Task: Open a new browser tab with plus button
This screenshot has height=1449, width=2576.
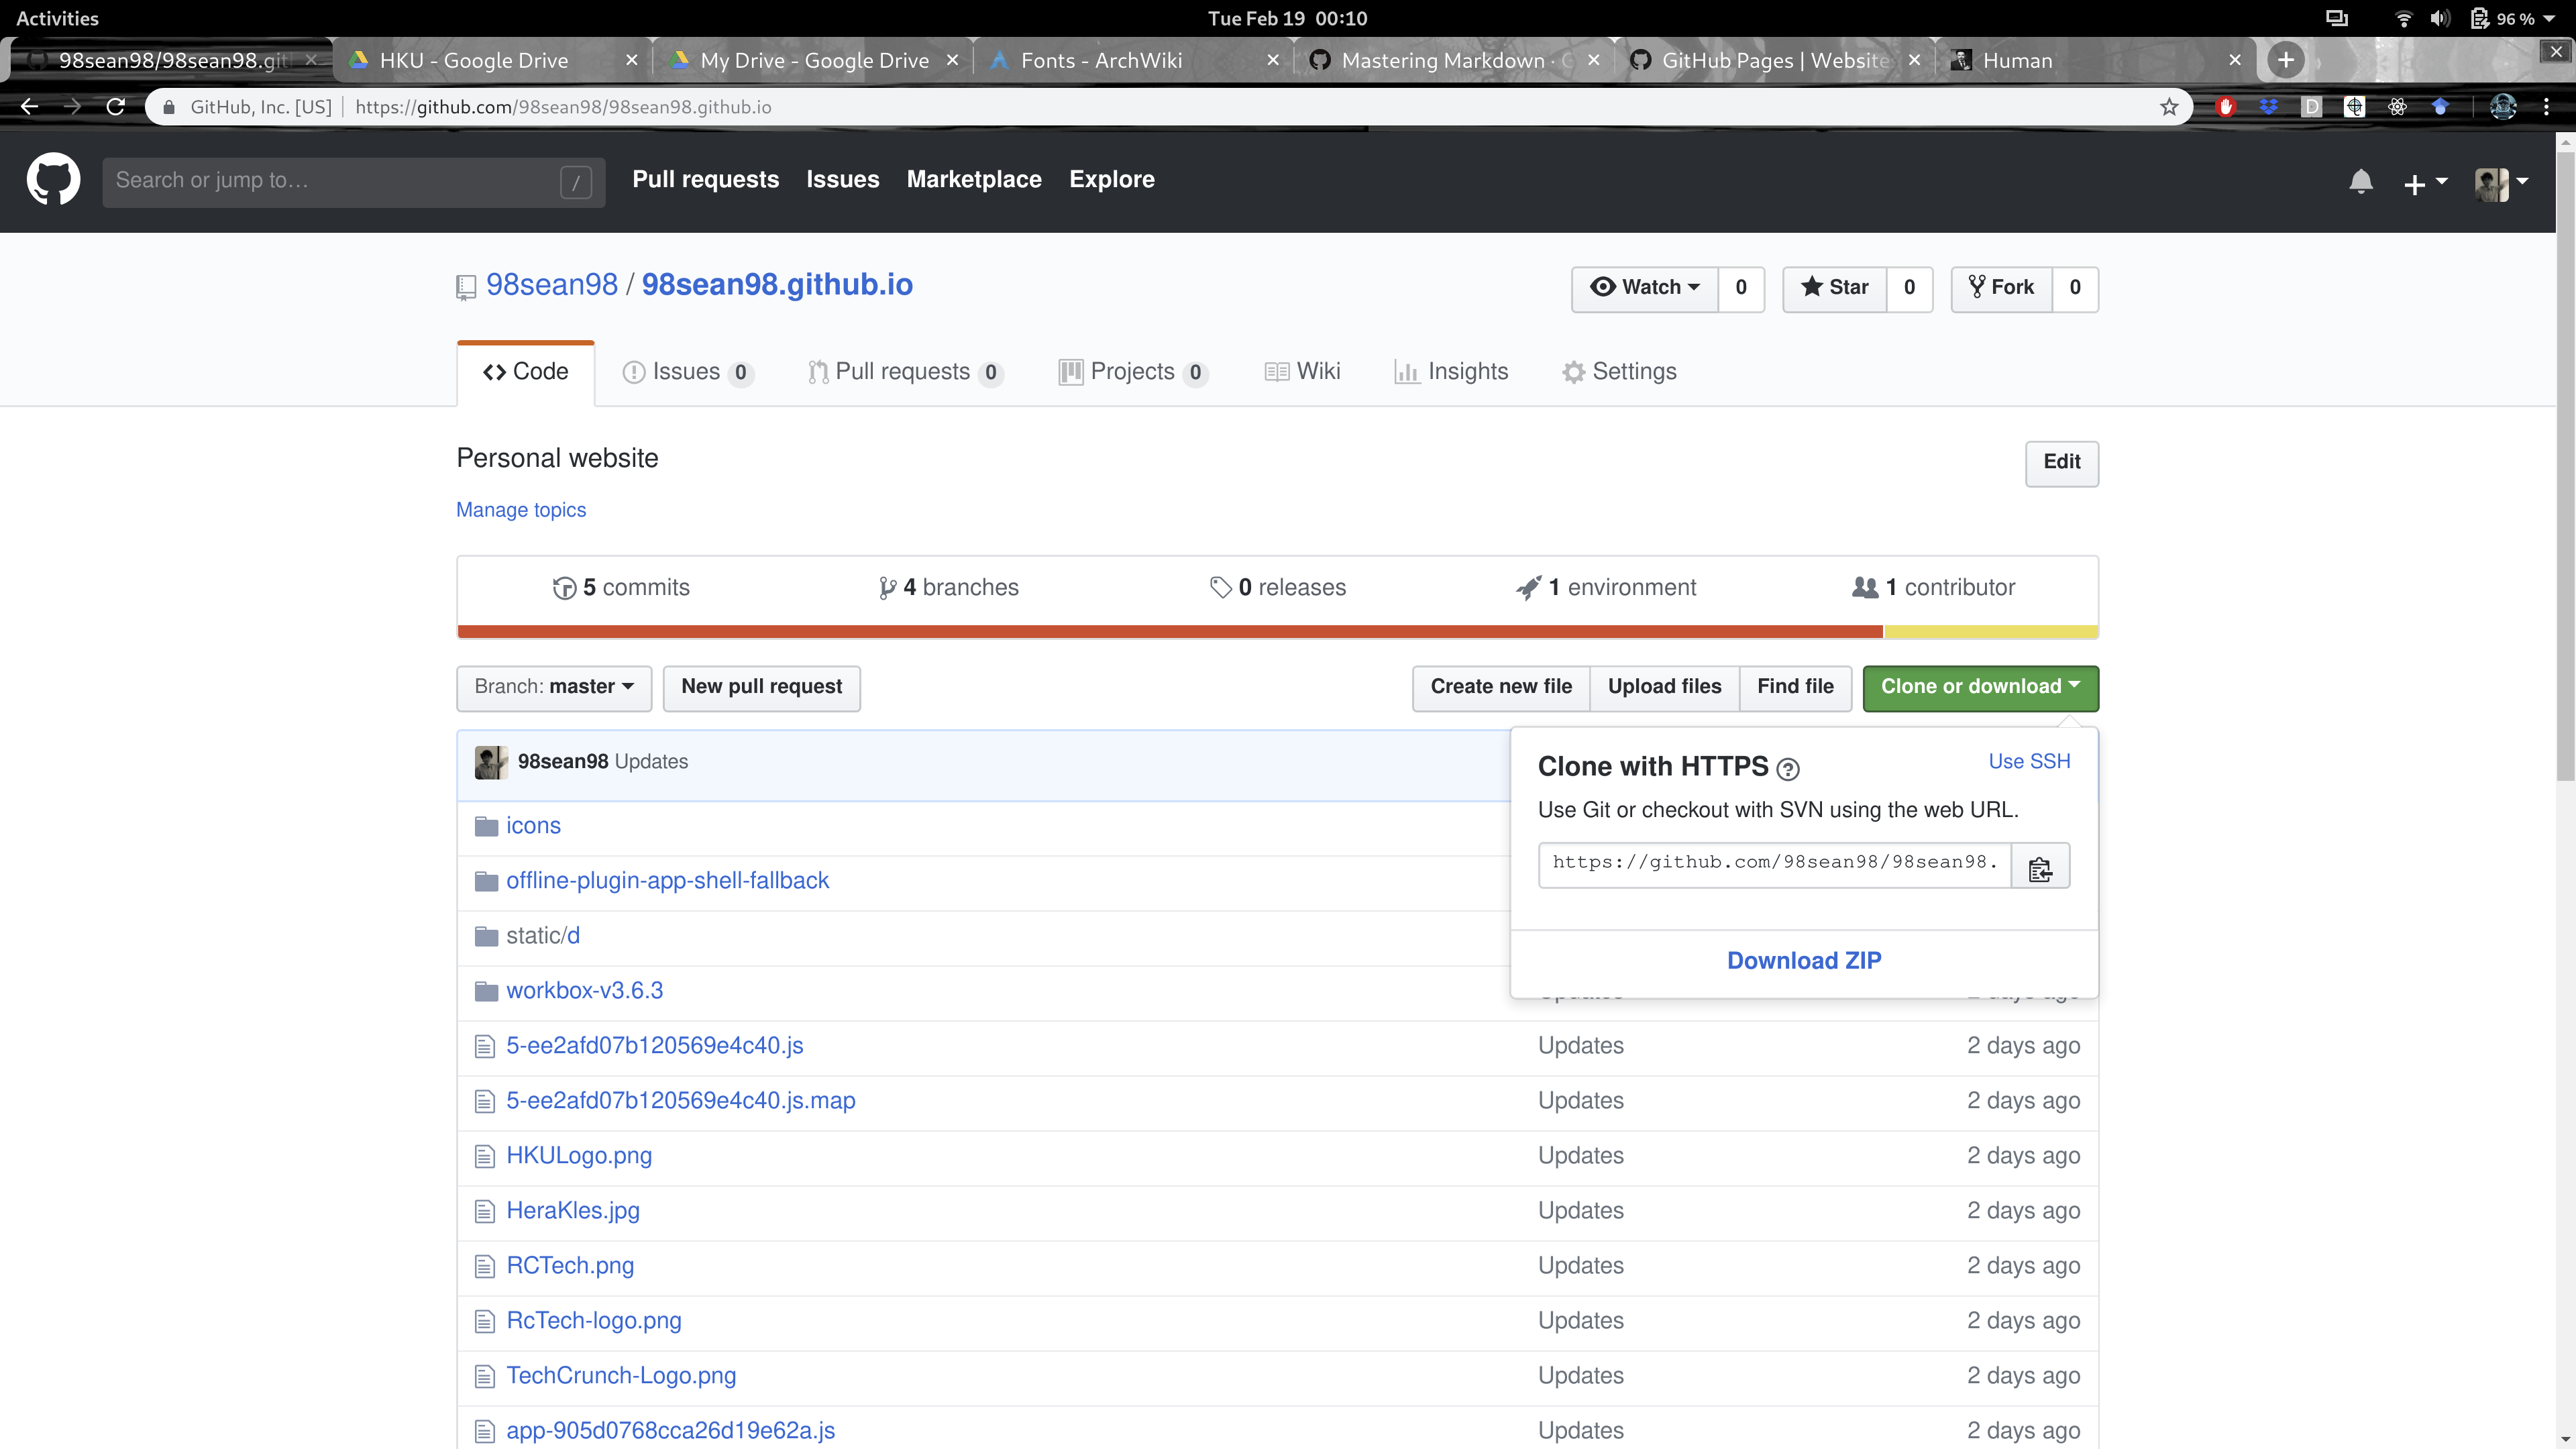Action: tap(2285, 60)
